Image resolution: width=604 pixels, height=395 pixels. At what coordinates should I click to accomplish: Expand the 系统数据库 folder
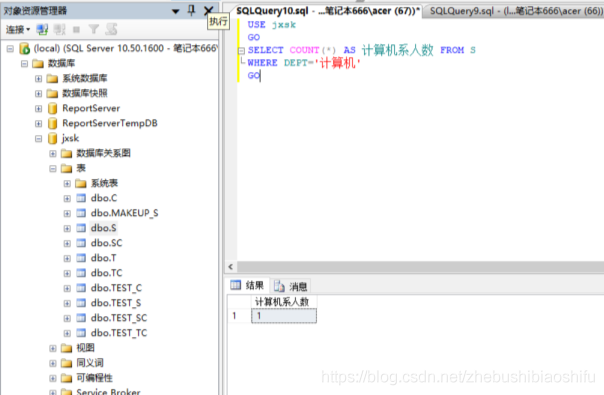click(x=39, y=79)
